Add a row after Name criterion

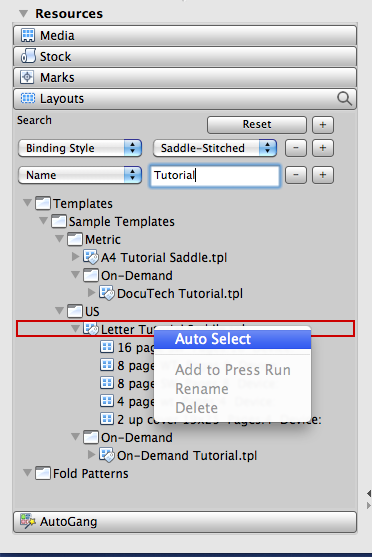click(x=323, y=175)
